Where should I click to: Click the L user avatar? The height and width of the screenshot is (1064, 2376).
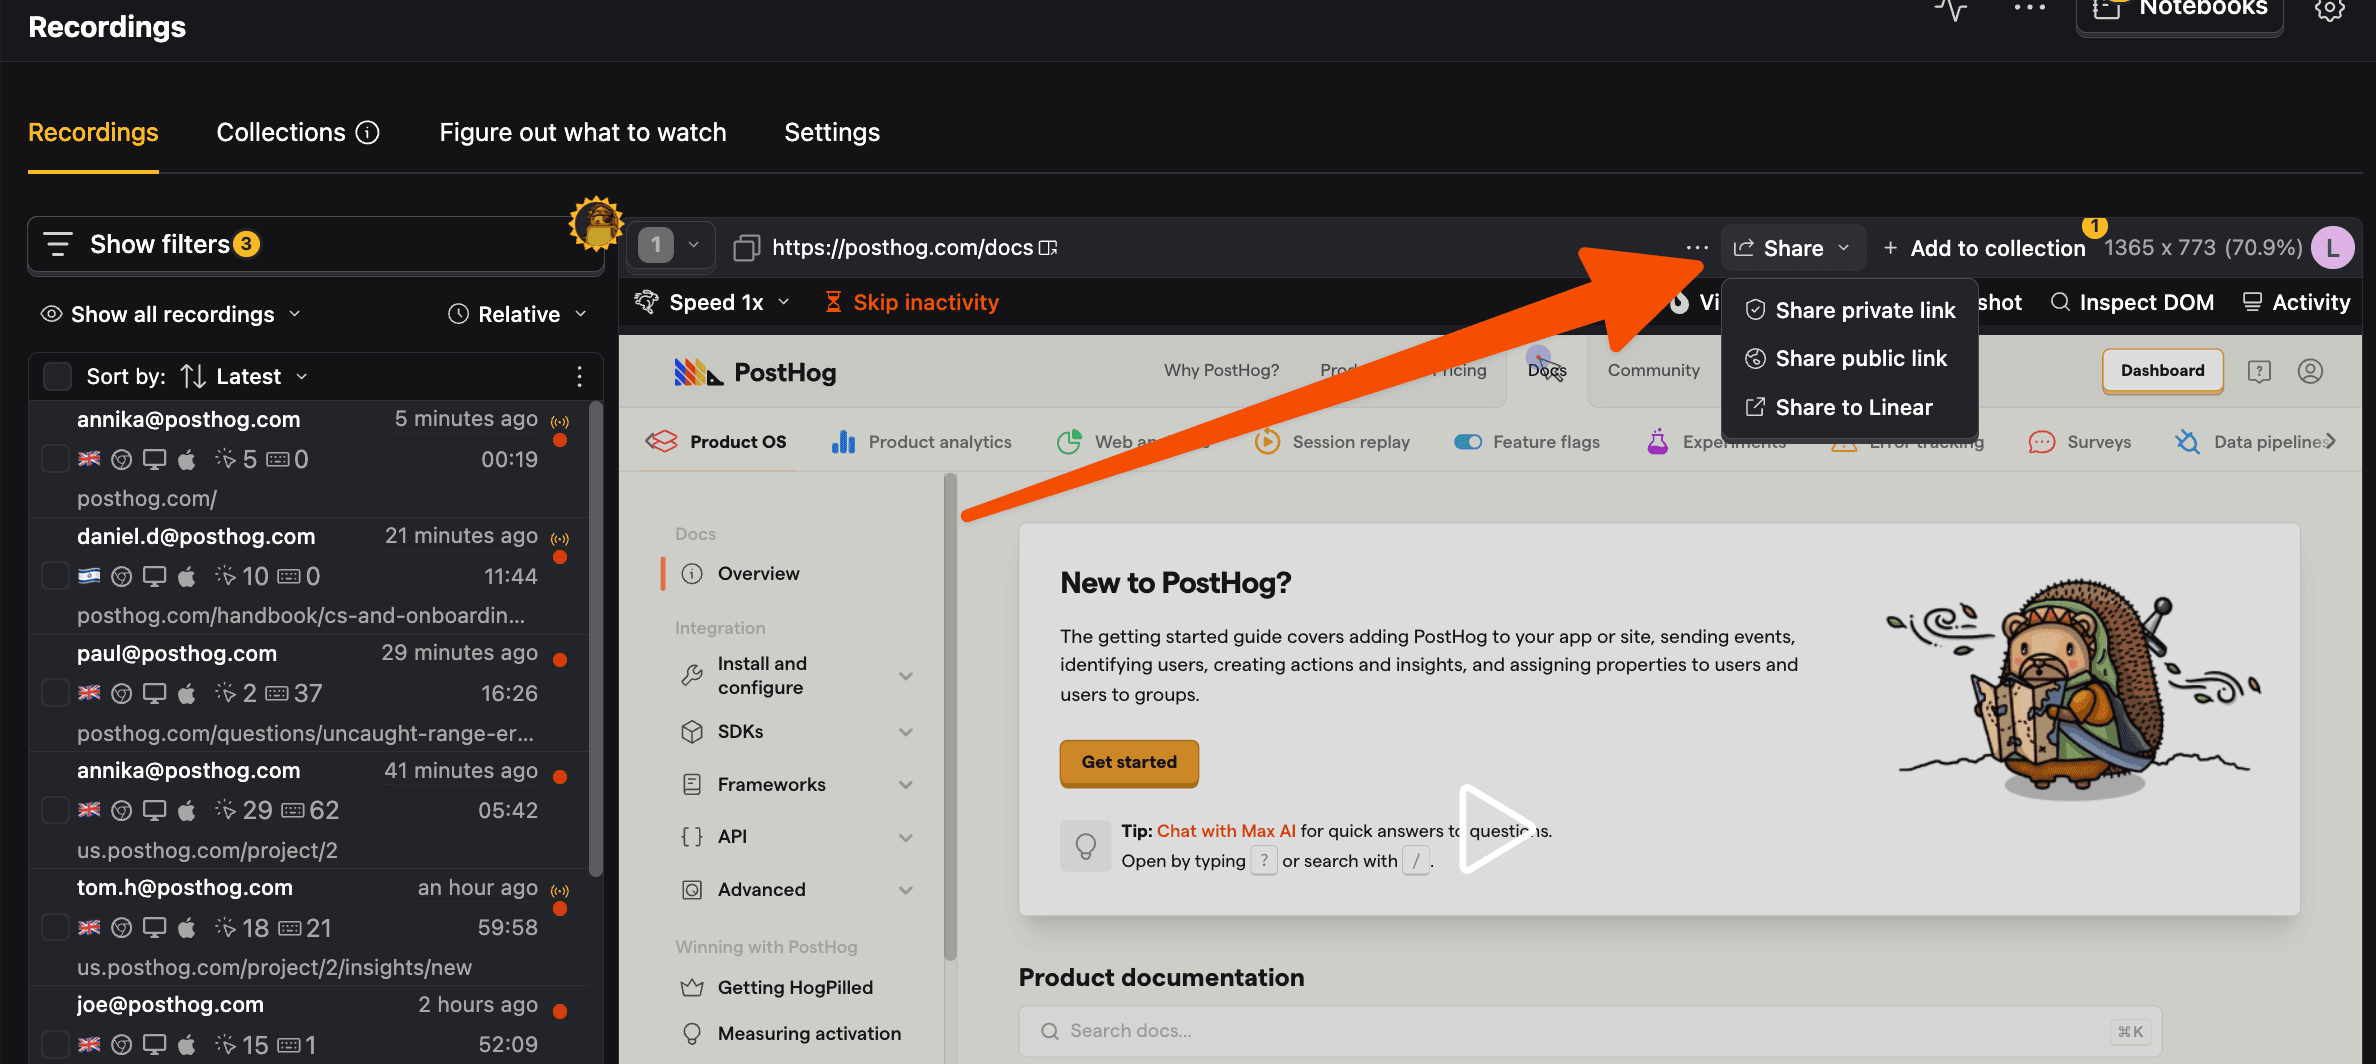pos(2332,248)
